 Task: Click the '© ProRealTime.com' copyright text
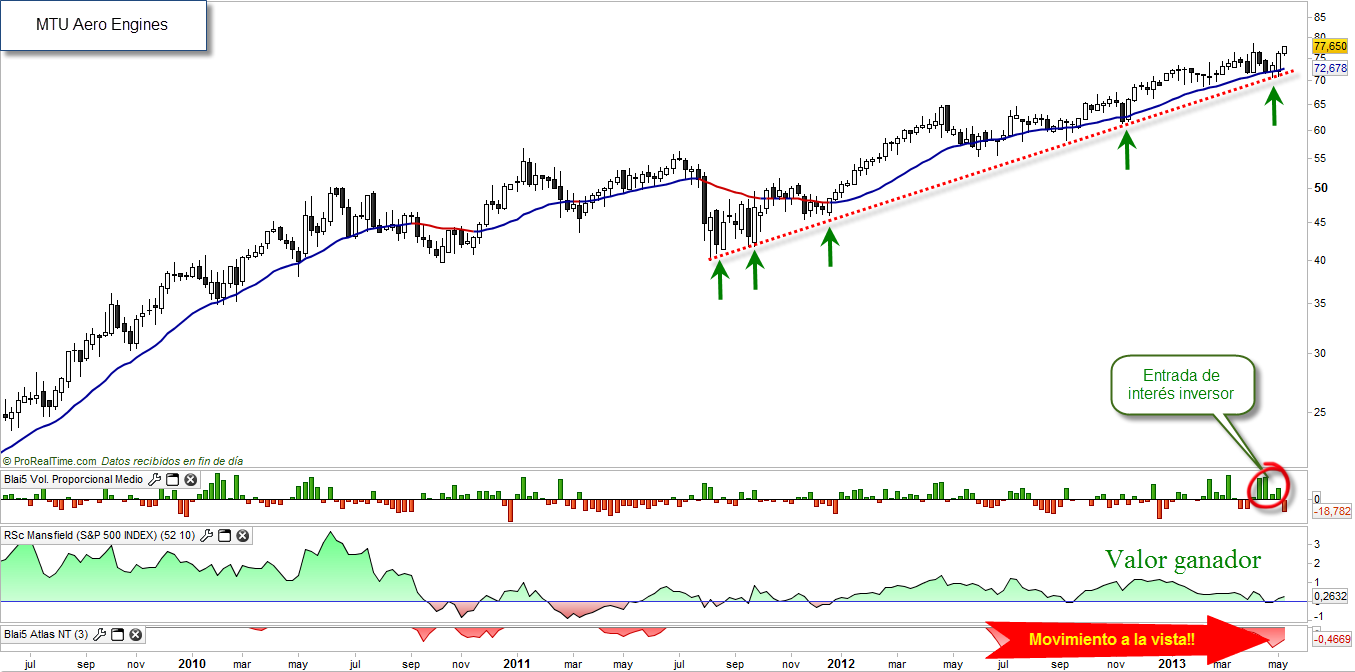coord(50,461)
